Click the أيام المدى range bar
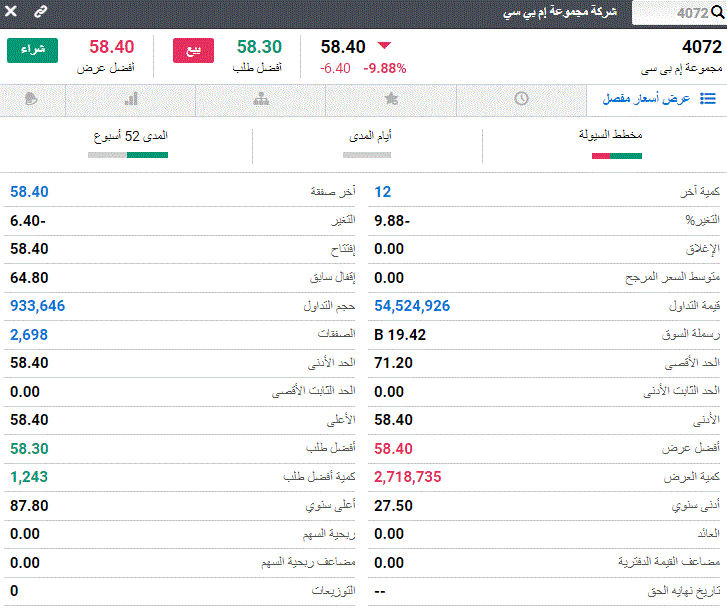 coord(367,155)
